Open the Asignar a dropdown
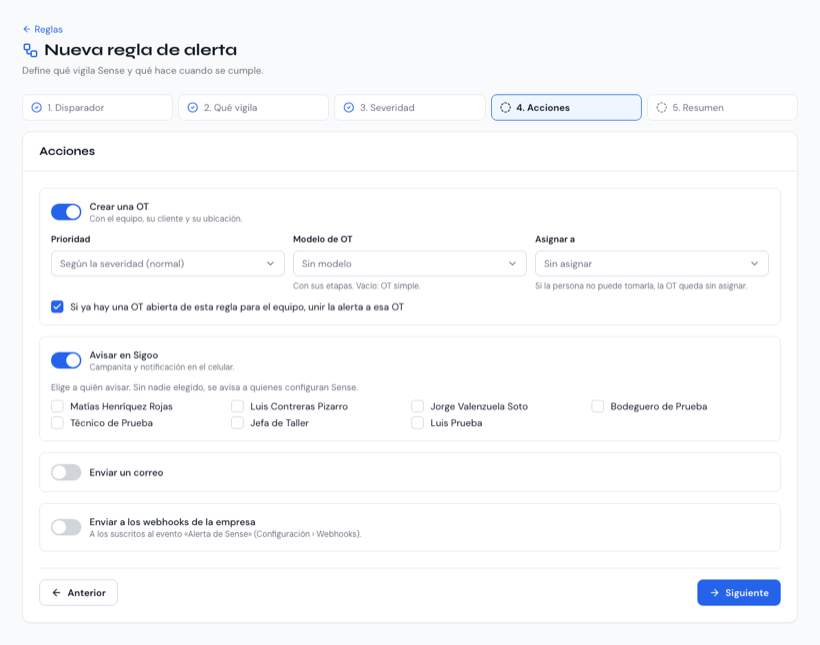Viewport: 820px width, 645px height. pos(652,264)
